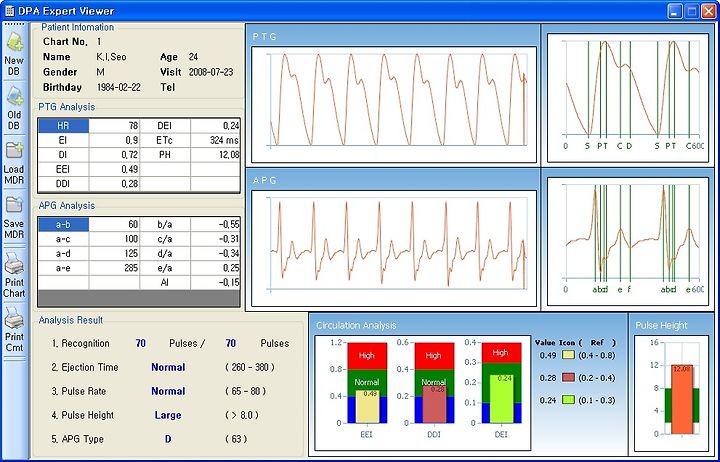Click the Print Chart printer icon

point(14,263)
